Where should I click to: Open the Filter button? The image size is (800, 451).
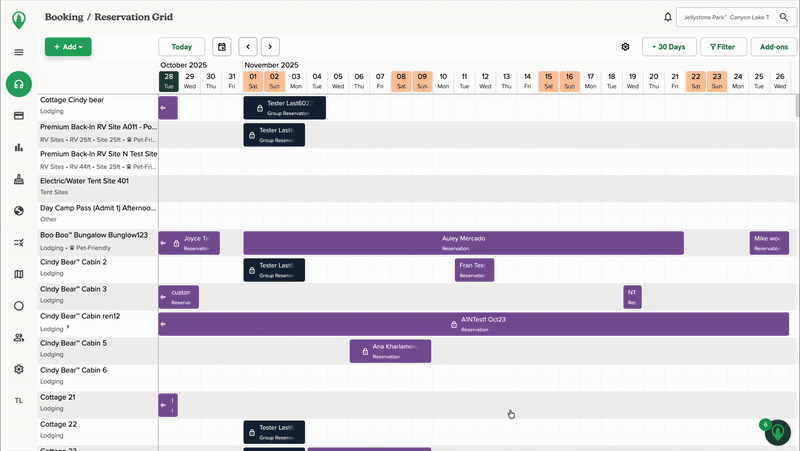pos(722,47)
